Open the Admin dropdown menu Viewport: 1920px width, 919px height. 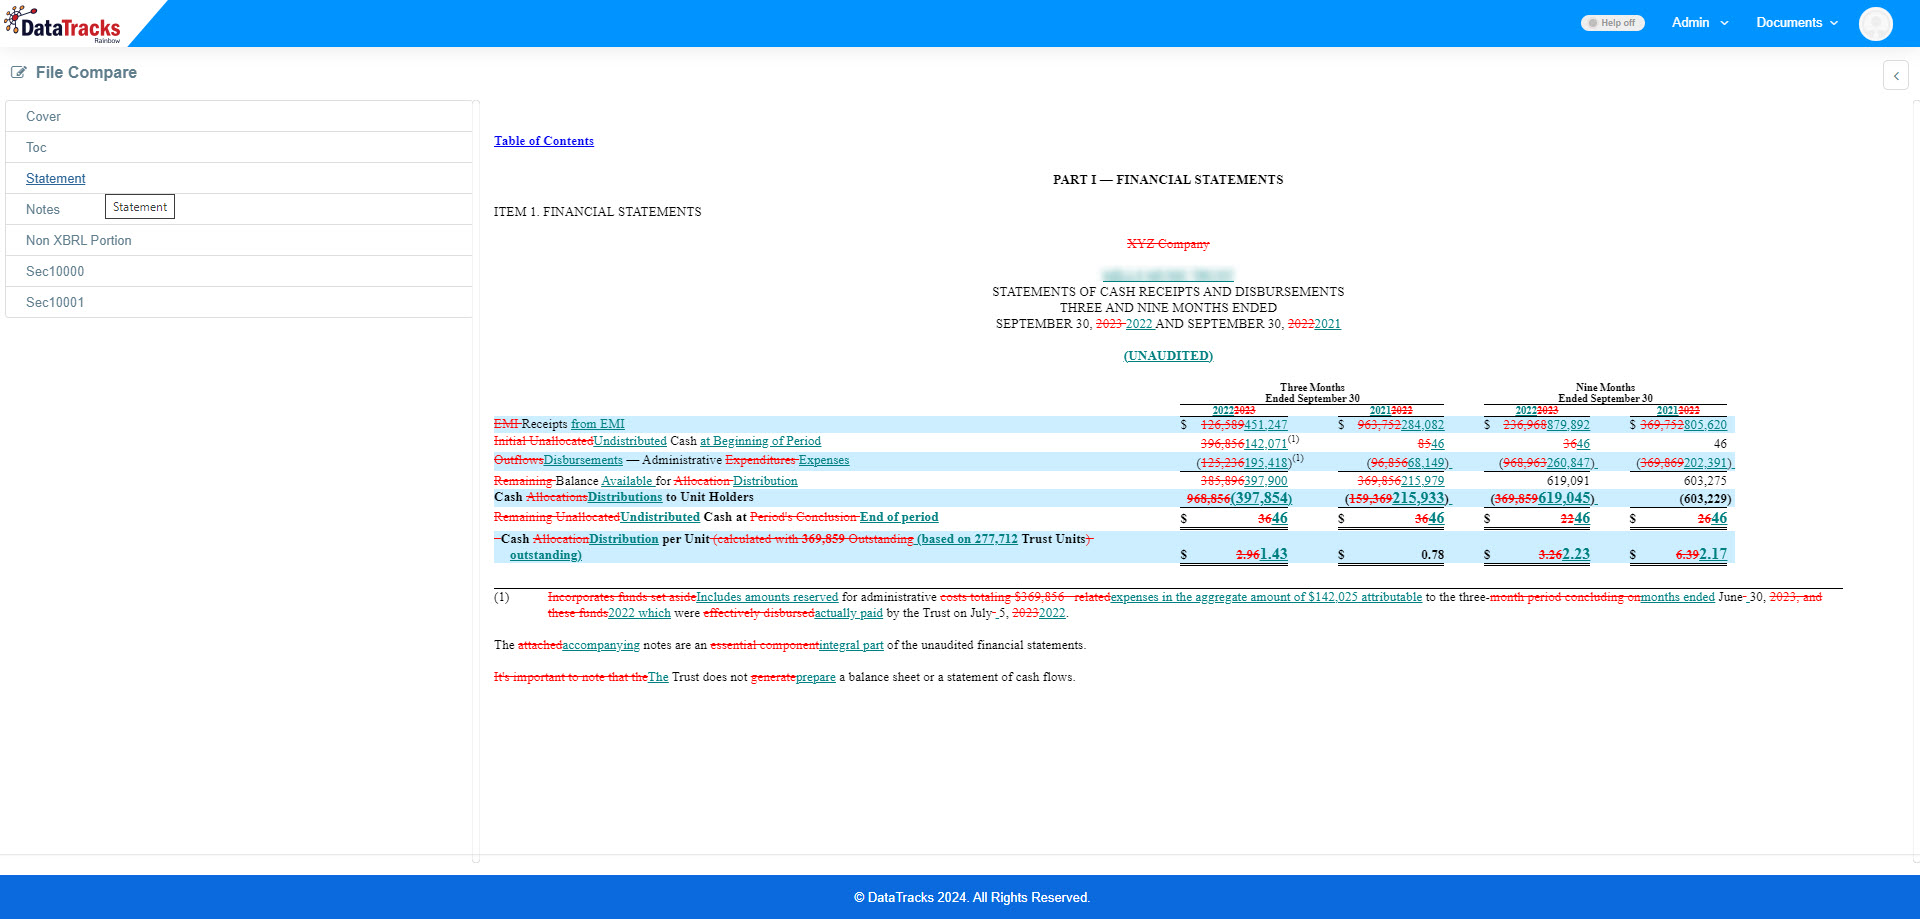(x=1699, y=22)
